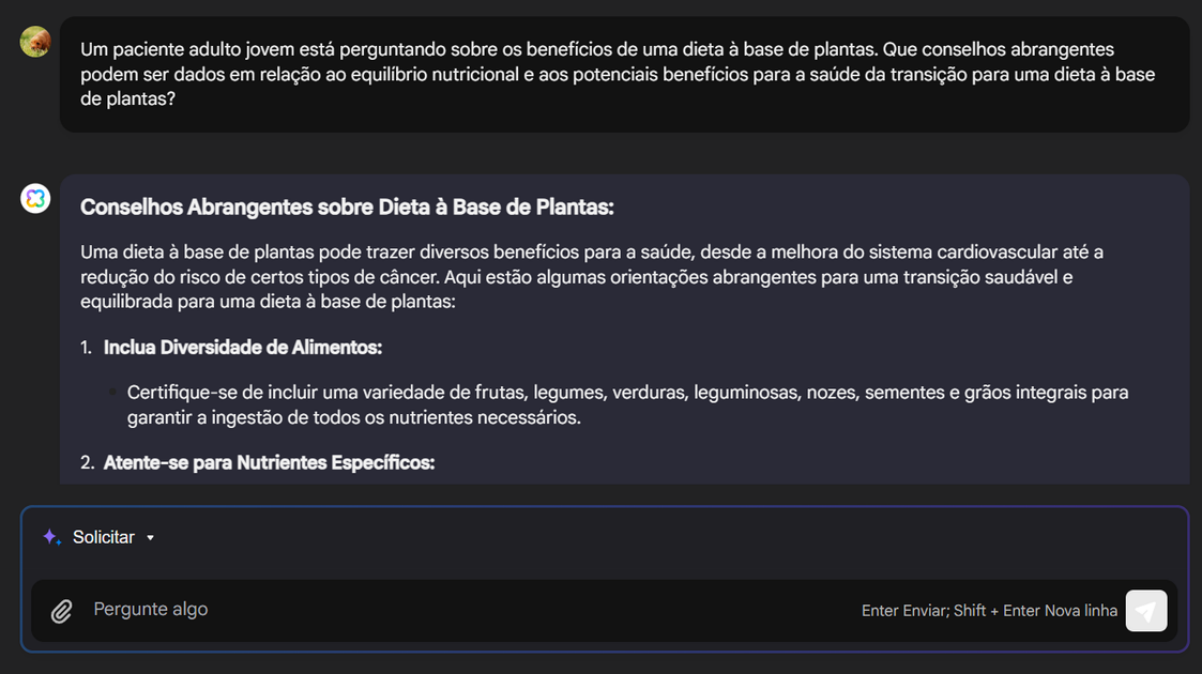Send the message with the paper-plane button
This screenshot has width=1202, height=674.
1146,610
